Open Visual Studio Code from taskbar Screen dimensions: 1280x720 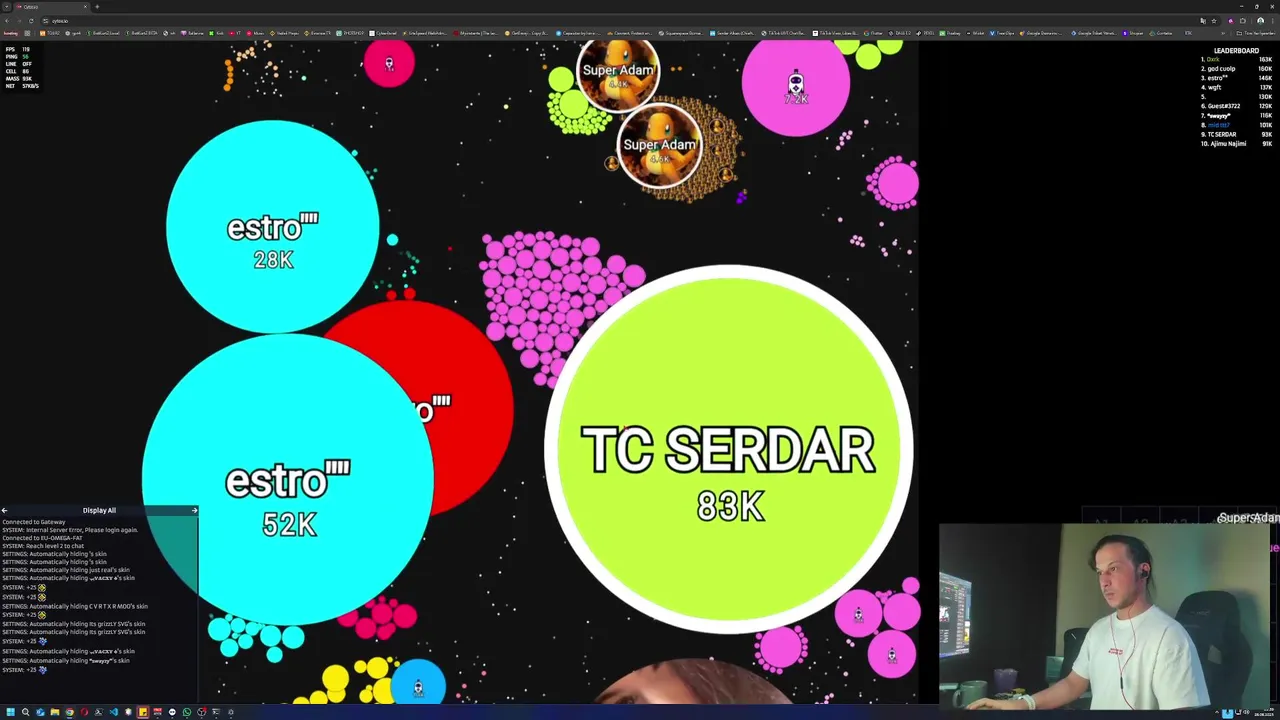click(x=114, y=712)
